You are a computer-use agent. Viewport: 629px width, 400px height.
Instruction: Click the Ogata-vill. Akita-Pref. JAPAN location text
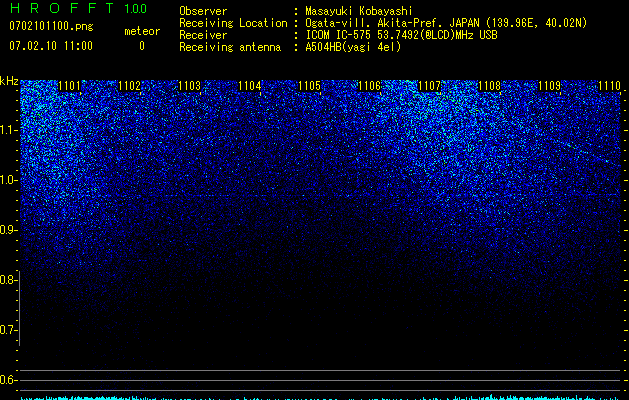point(446,23)
